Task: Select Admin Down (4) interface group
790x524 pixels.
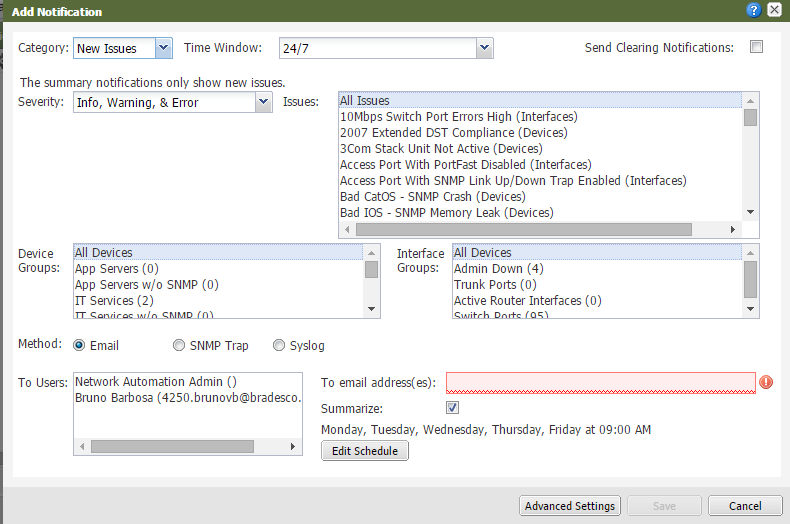Action: coord(498,268)
